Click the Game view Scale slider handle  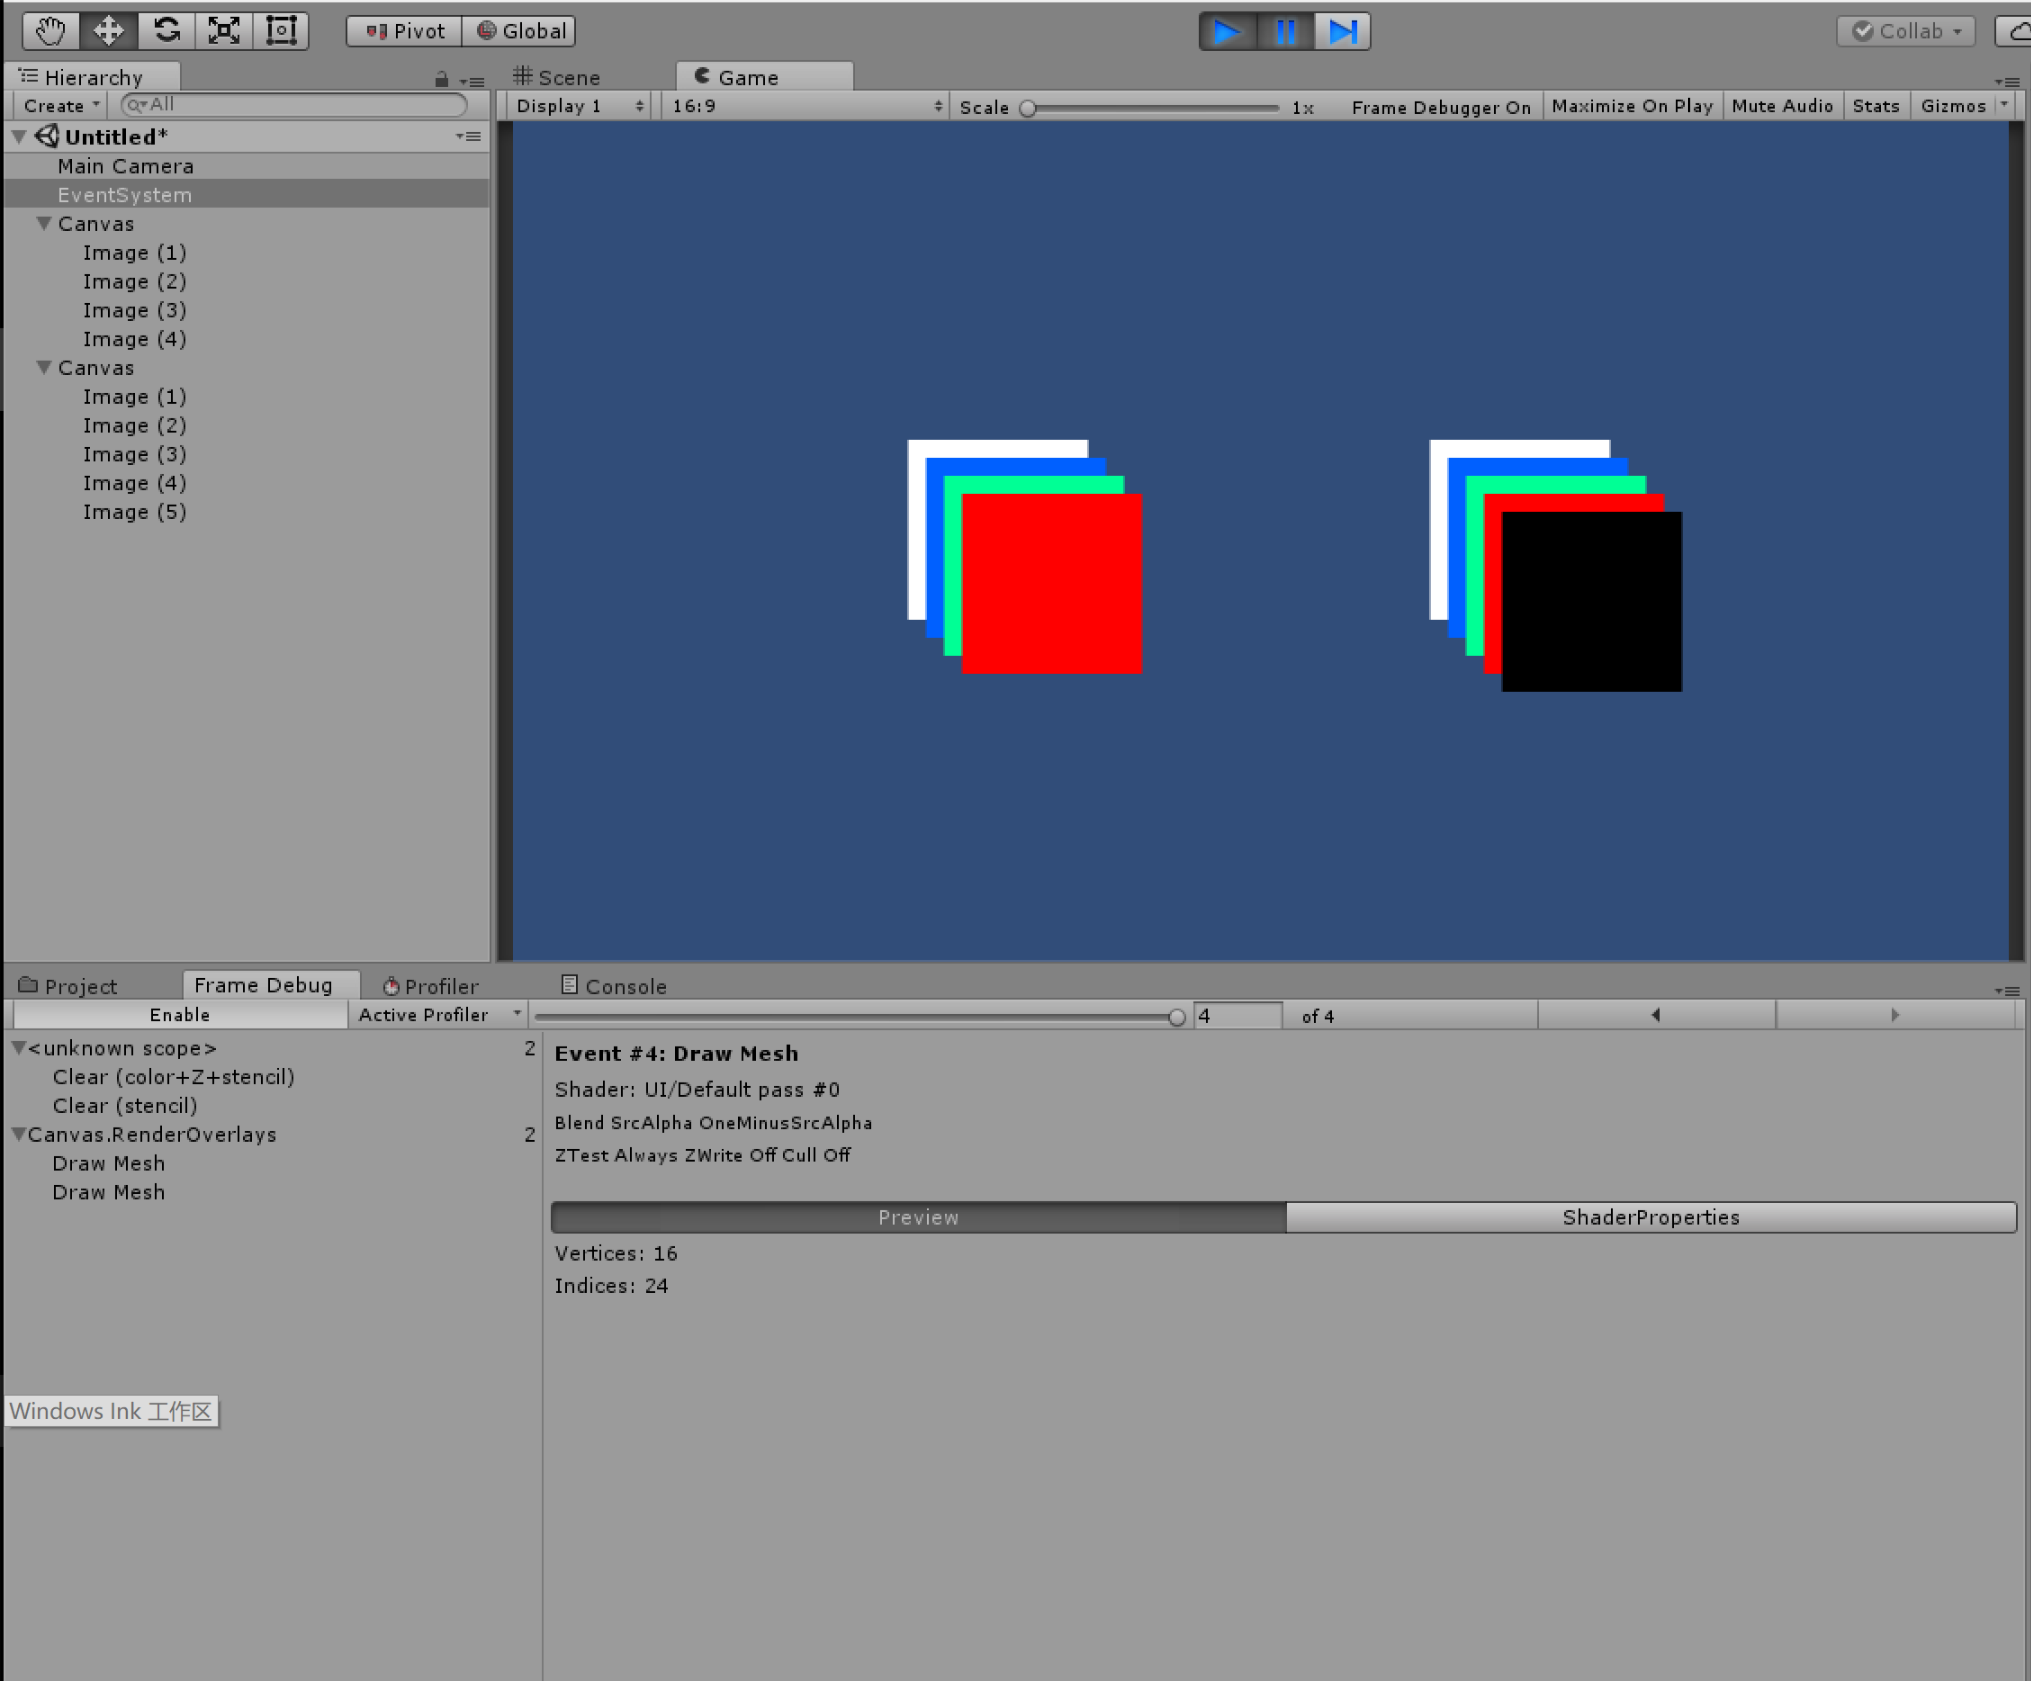coord(1028,108)
